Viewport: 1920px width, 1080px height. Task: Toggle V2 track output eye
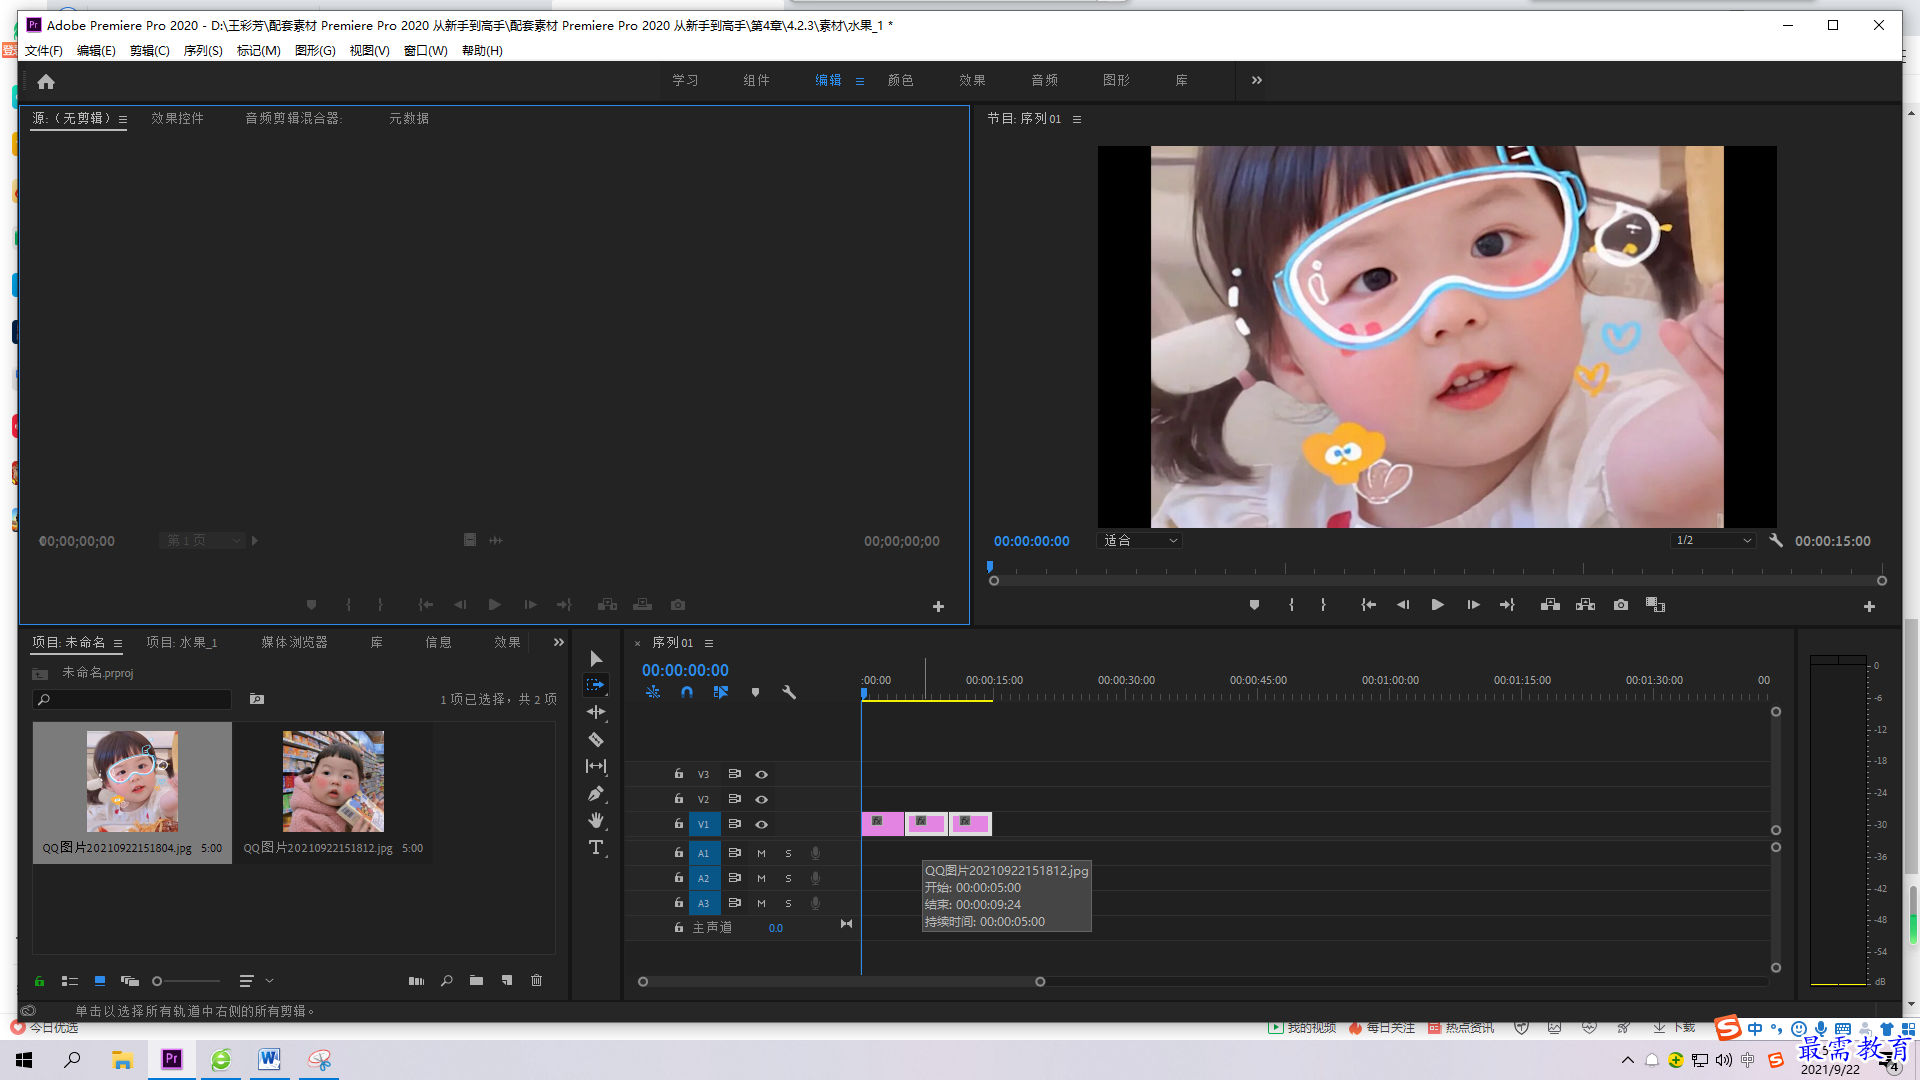coord(761,799)
